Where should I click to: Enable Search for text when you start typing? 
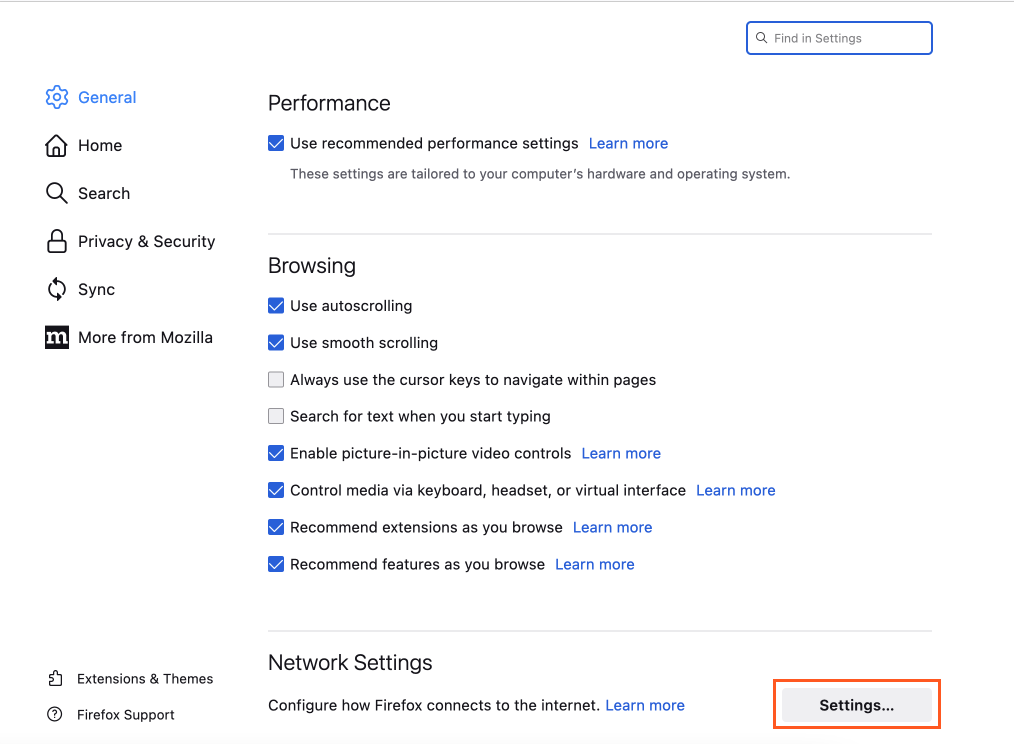pyautogui.click(x=275, y=416)
